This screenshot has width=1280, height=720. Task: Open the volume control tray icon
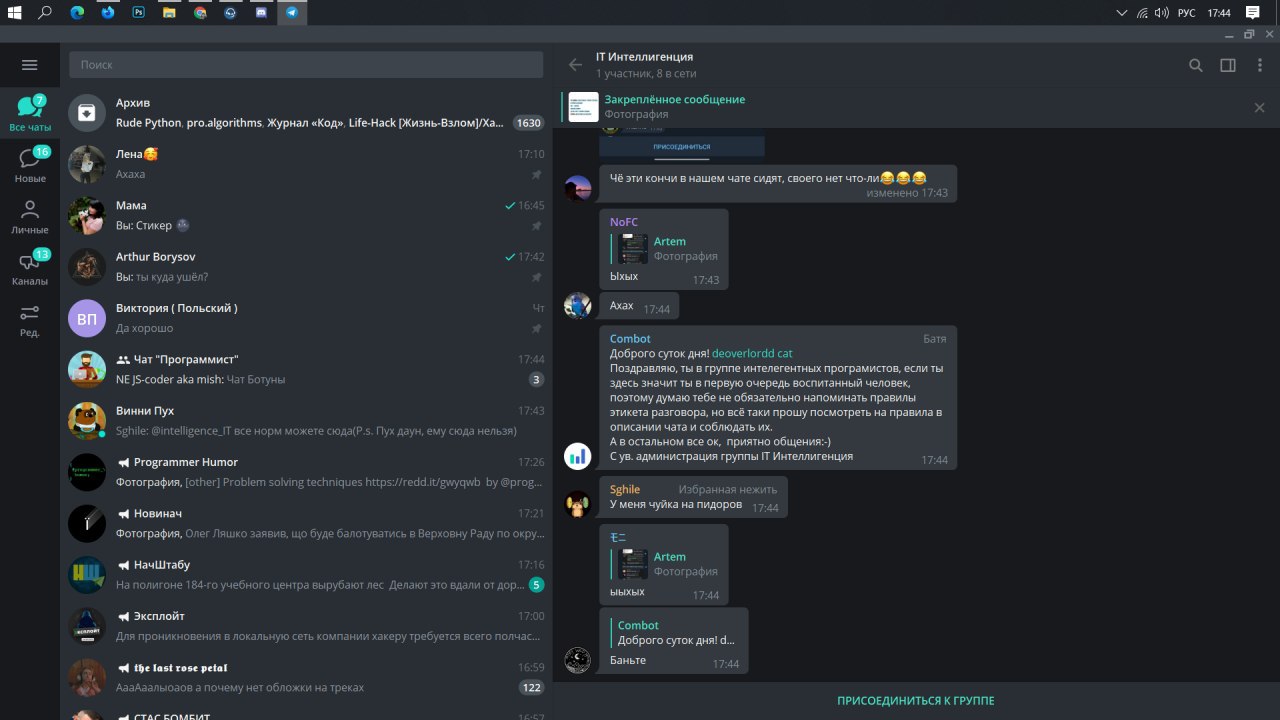[1161, 13]
